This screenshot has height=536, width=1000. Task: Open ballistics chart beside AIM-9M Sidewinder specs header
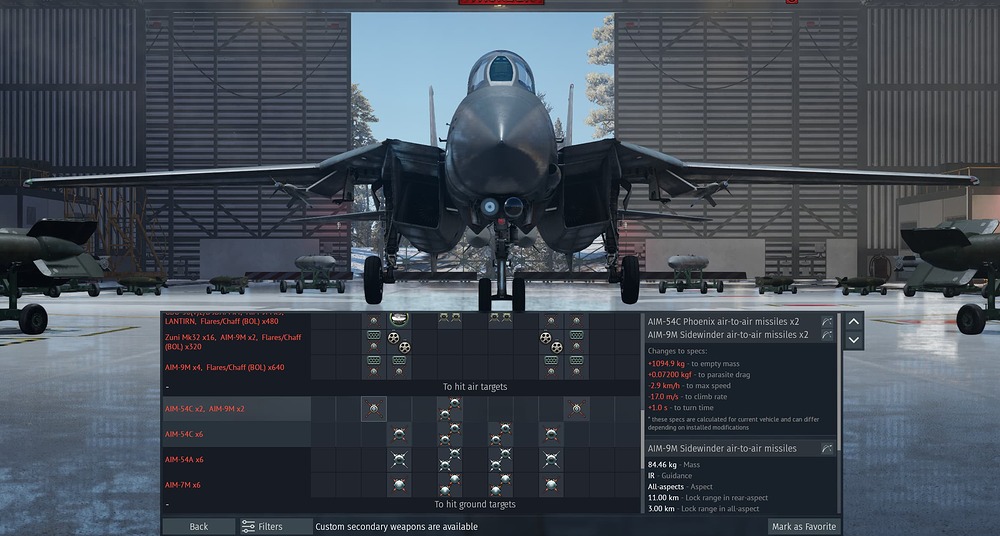[827, 449]
